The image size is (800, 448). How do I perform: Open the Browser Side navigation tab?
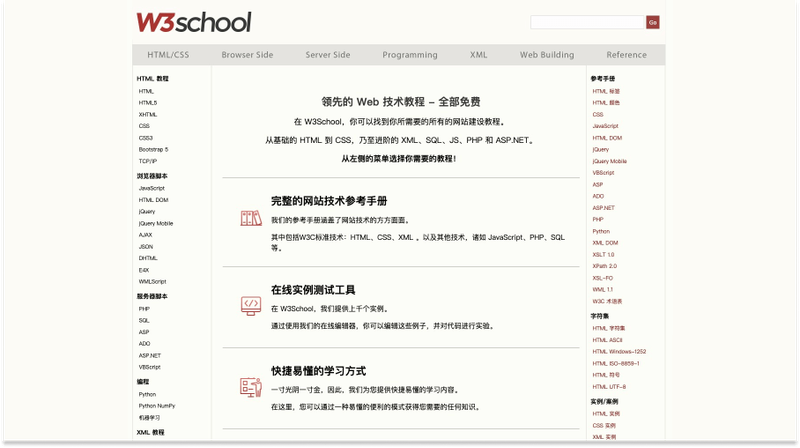(x=247, y=55)
